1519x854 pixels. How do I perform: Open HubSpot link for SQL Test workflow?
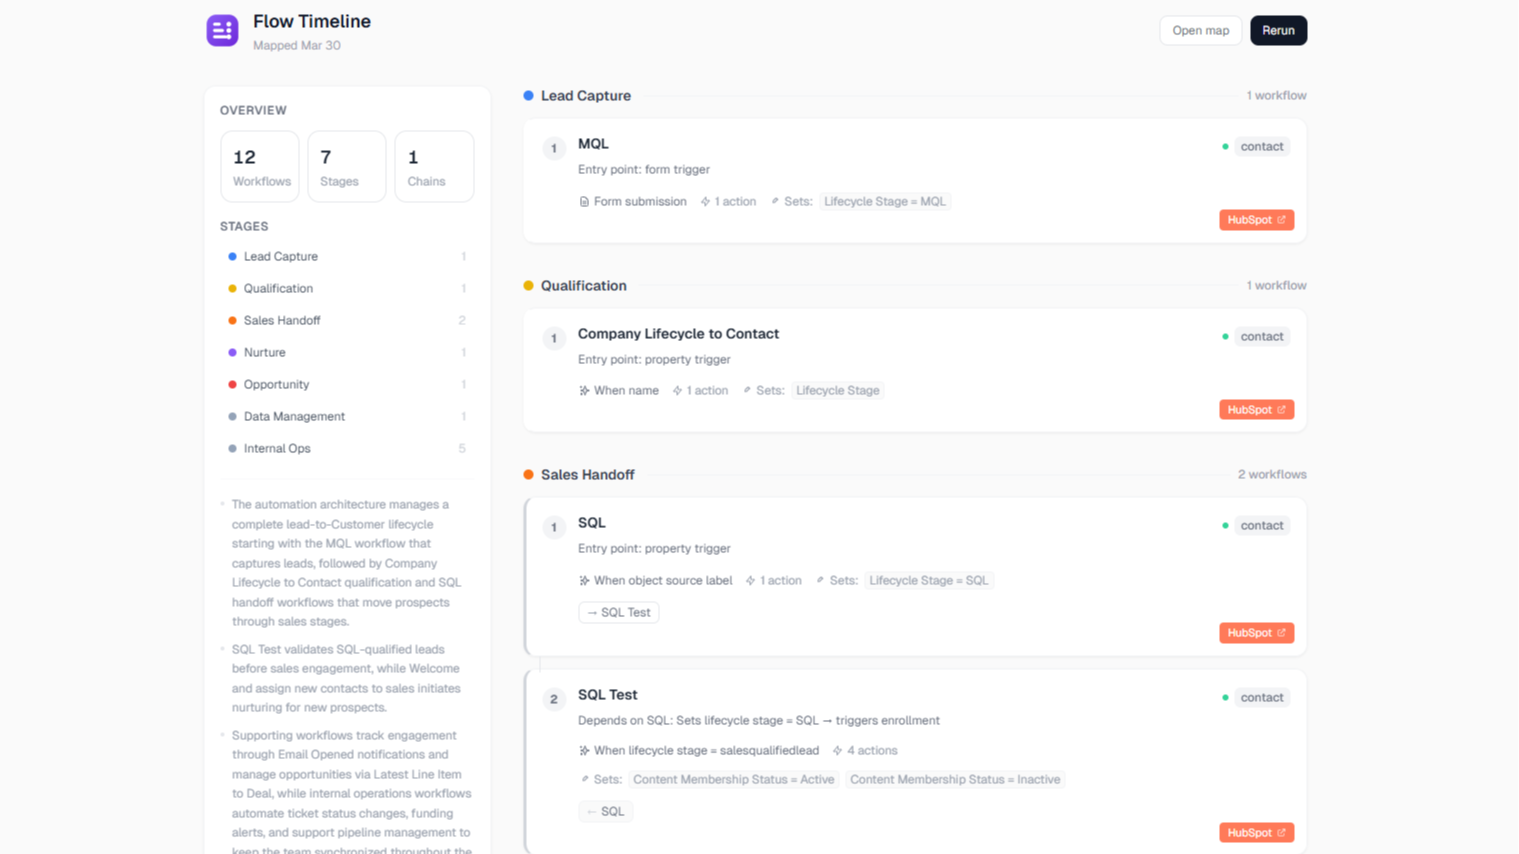click(x=1256, y=833)
